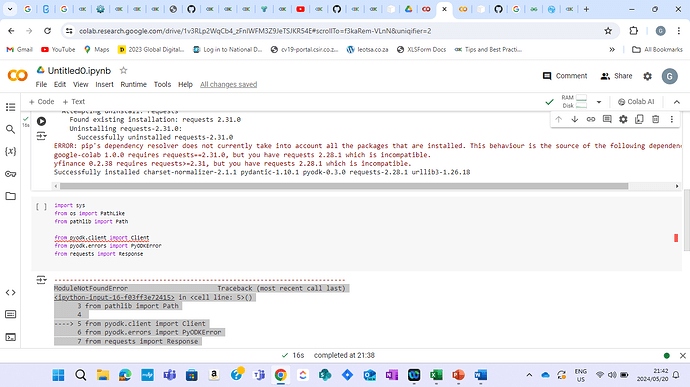Go back in the browser
Viewport: 690px width, 387px height.
click(11, 31)
